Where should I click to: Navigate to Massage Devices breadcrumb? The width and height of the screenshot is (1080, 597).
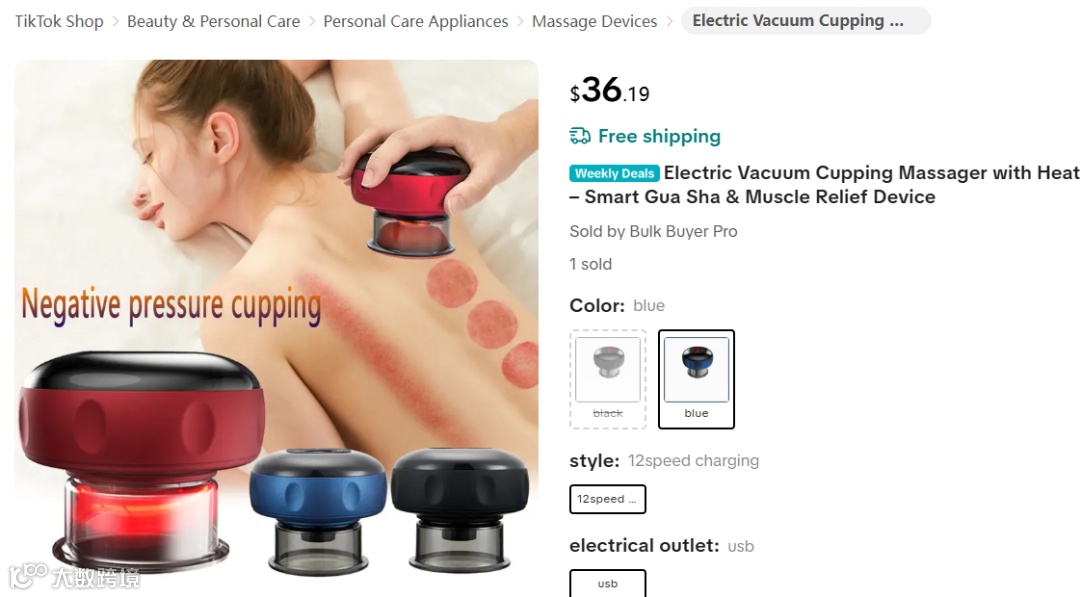pyautogui.click(x=594, y=21)
